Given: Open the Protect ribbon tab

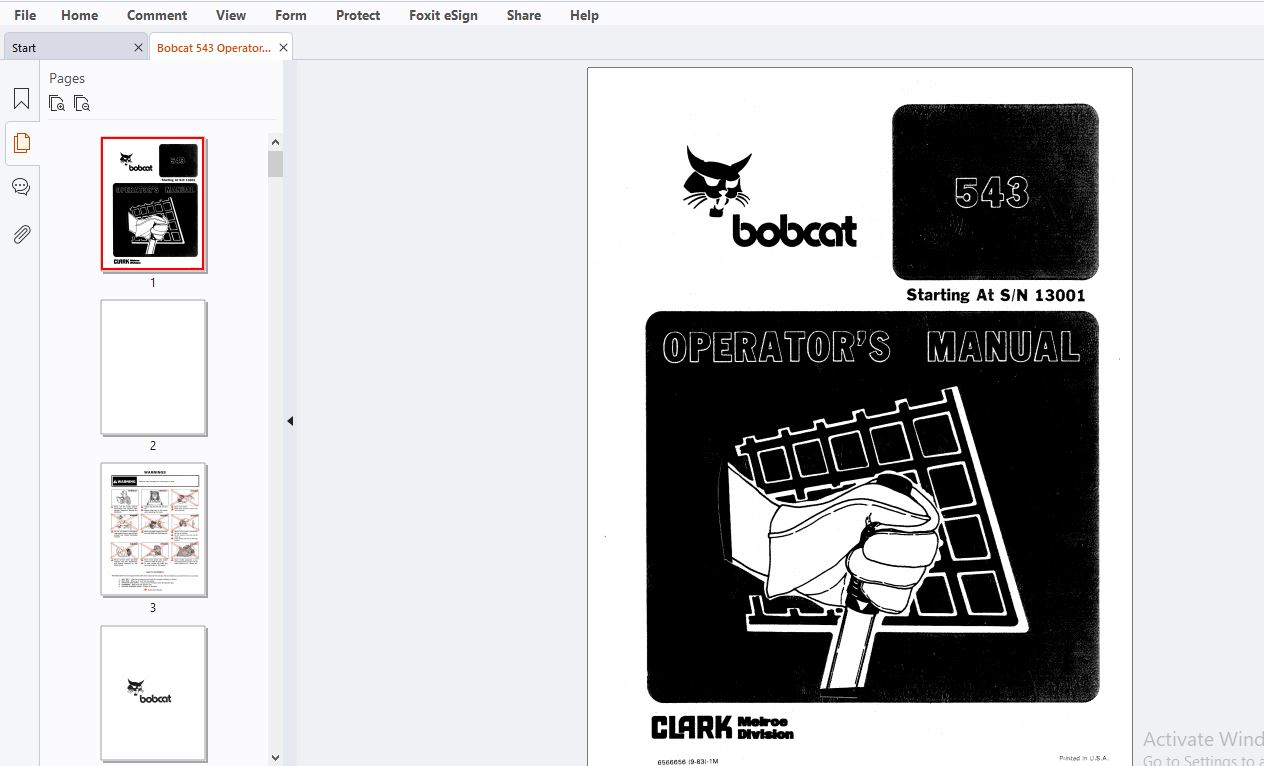Looking at the screenshot, I should 358,15.
